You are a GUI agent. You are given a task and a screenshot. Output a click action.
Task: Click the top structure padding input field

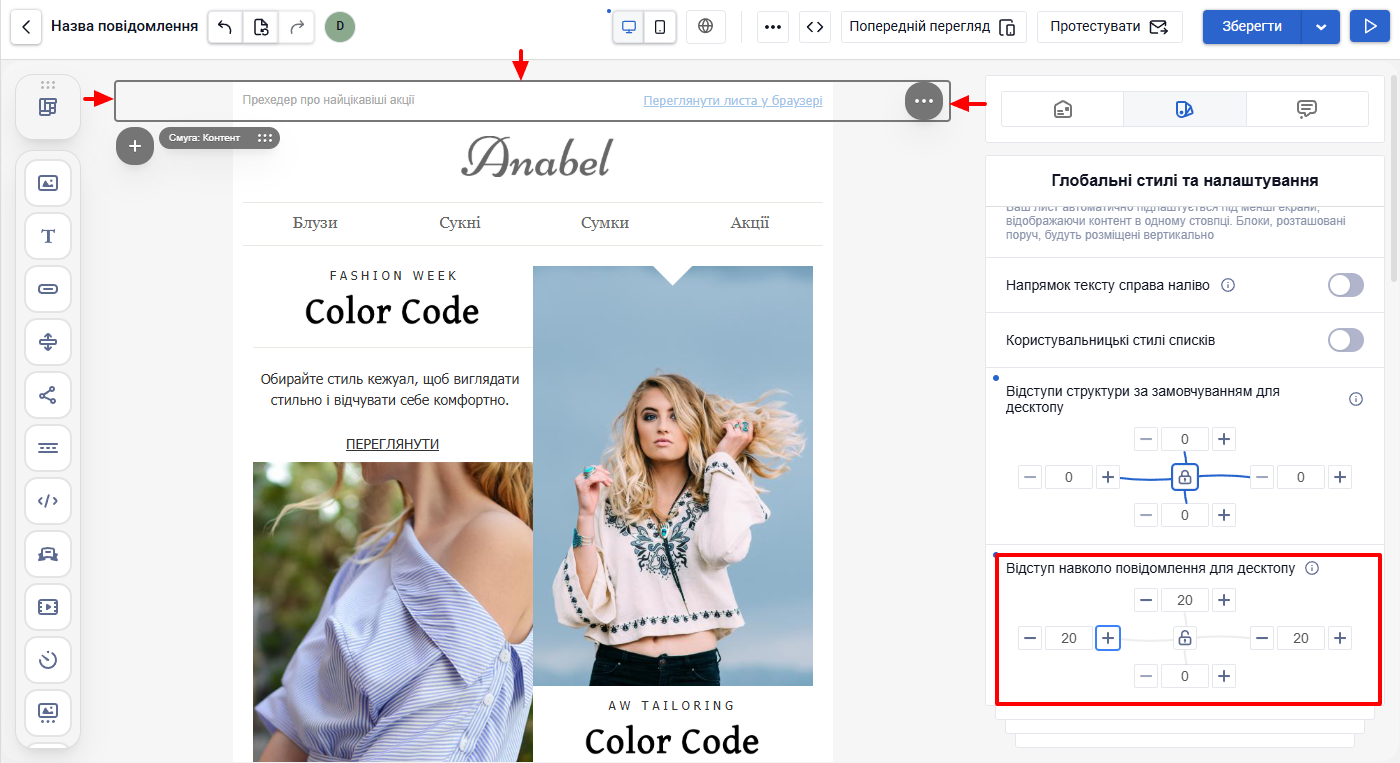(x=1185, y=439)
